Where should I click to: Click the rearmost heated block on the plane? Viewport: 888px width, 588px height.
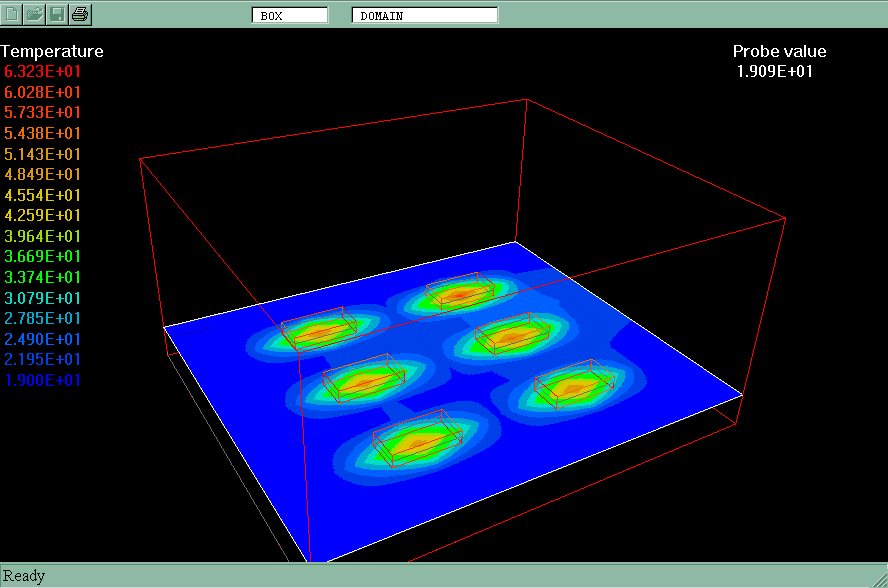tap(460, 293)
